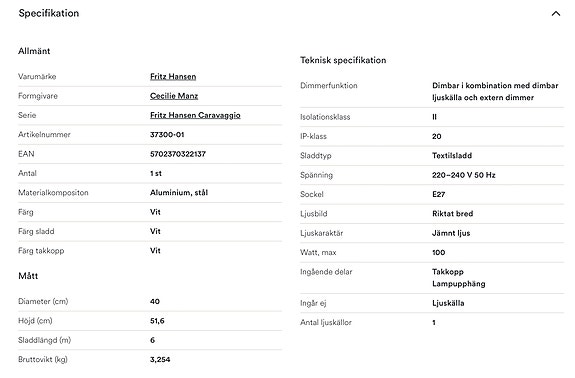The width and height of the screenshot is (575, 378).
Task: Click the Teknisk specifikation heading
Action: [343, 60]
